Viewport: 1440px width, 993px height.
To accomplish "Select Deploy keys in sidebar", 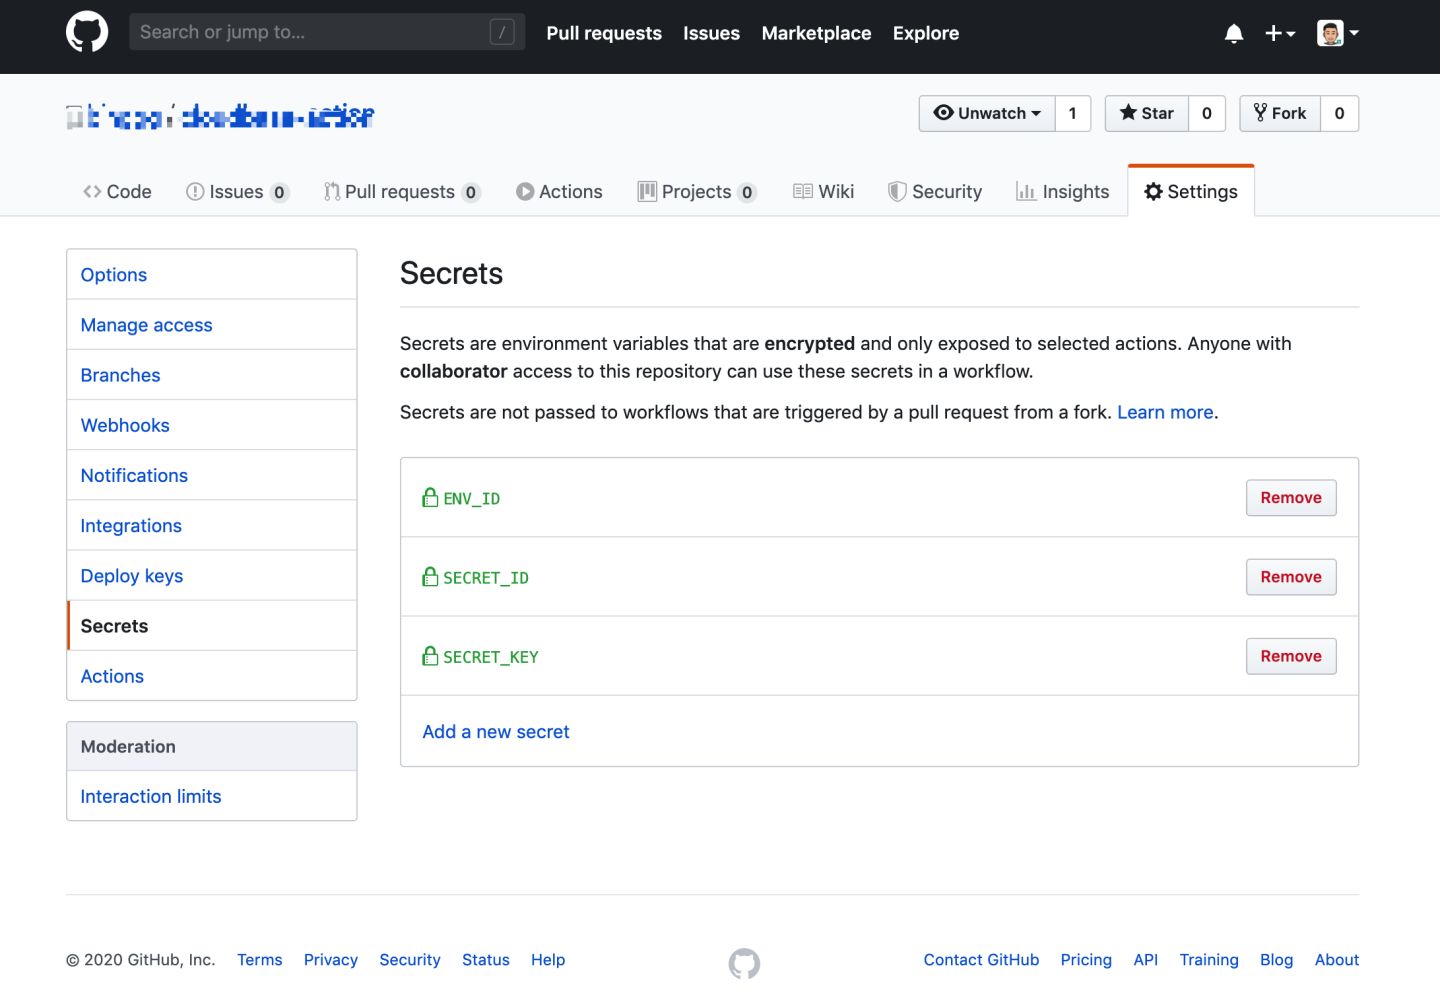I will tap(132, 576).
